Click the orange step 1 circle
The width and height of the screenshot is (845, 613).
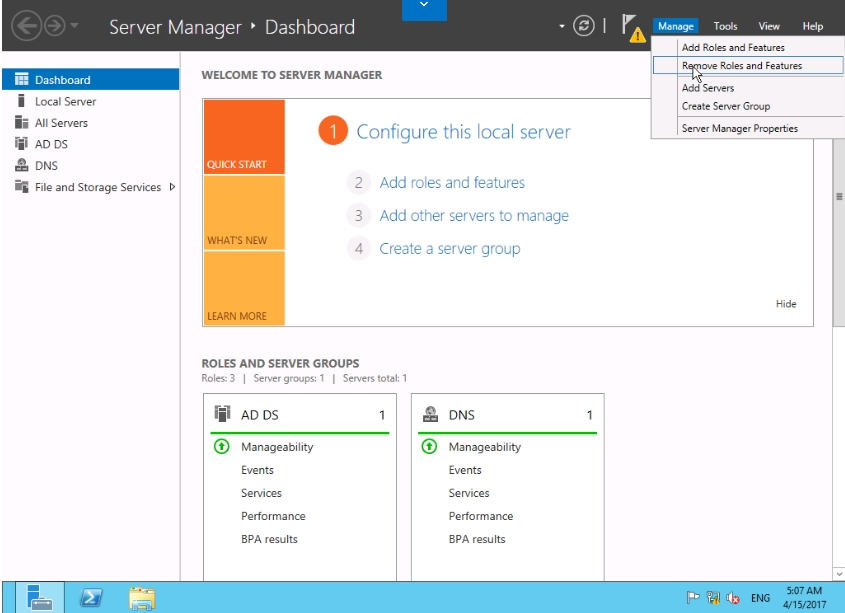pos(333,131)
